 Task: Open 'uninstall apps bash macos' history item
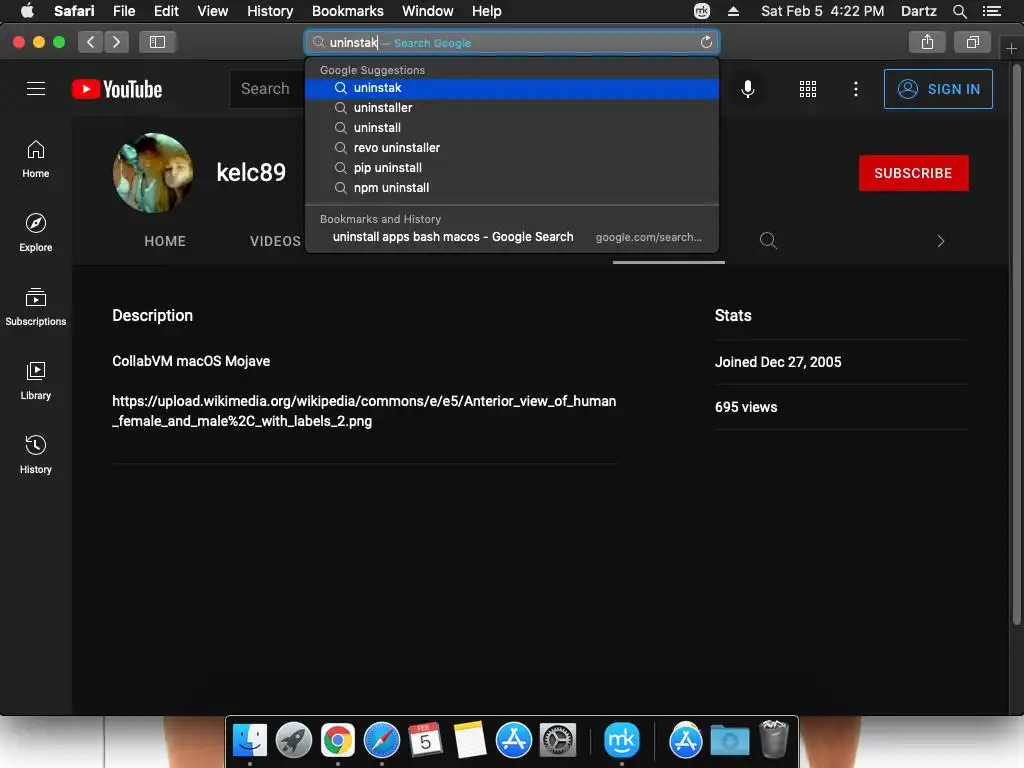(x=512, y=237)
